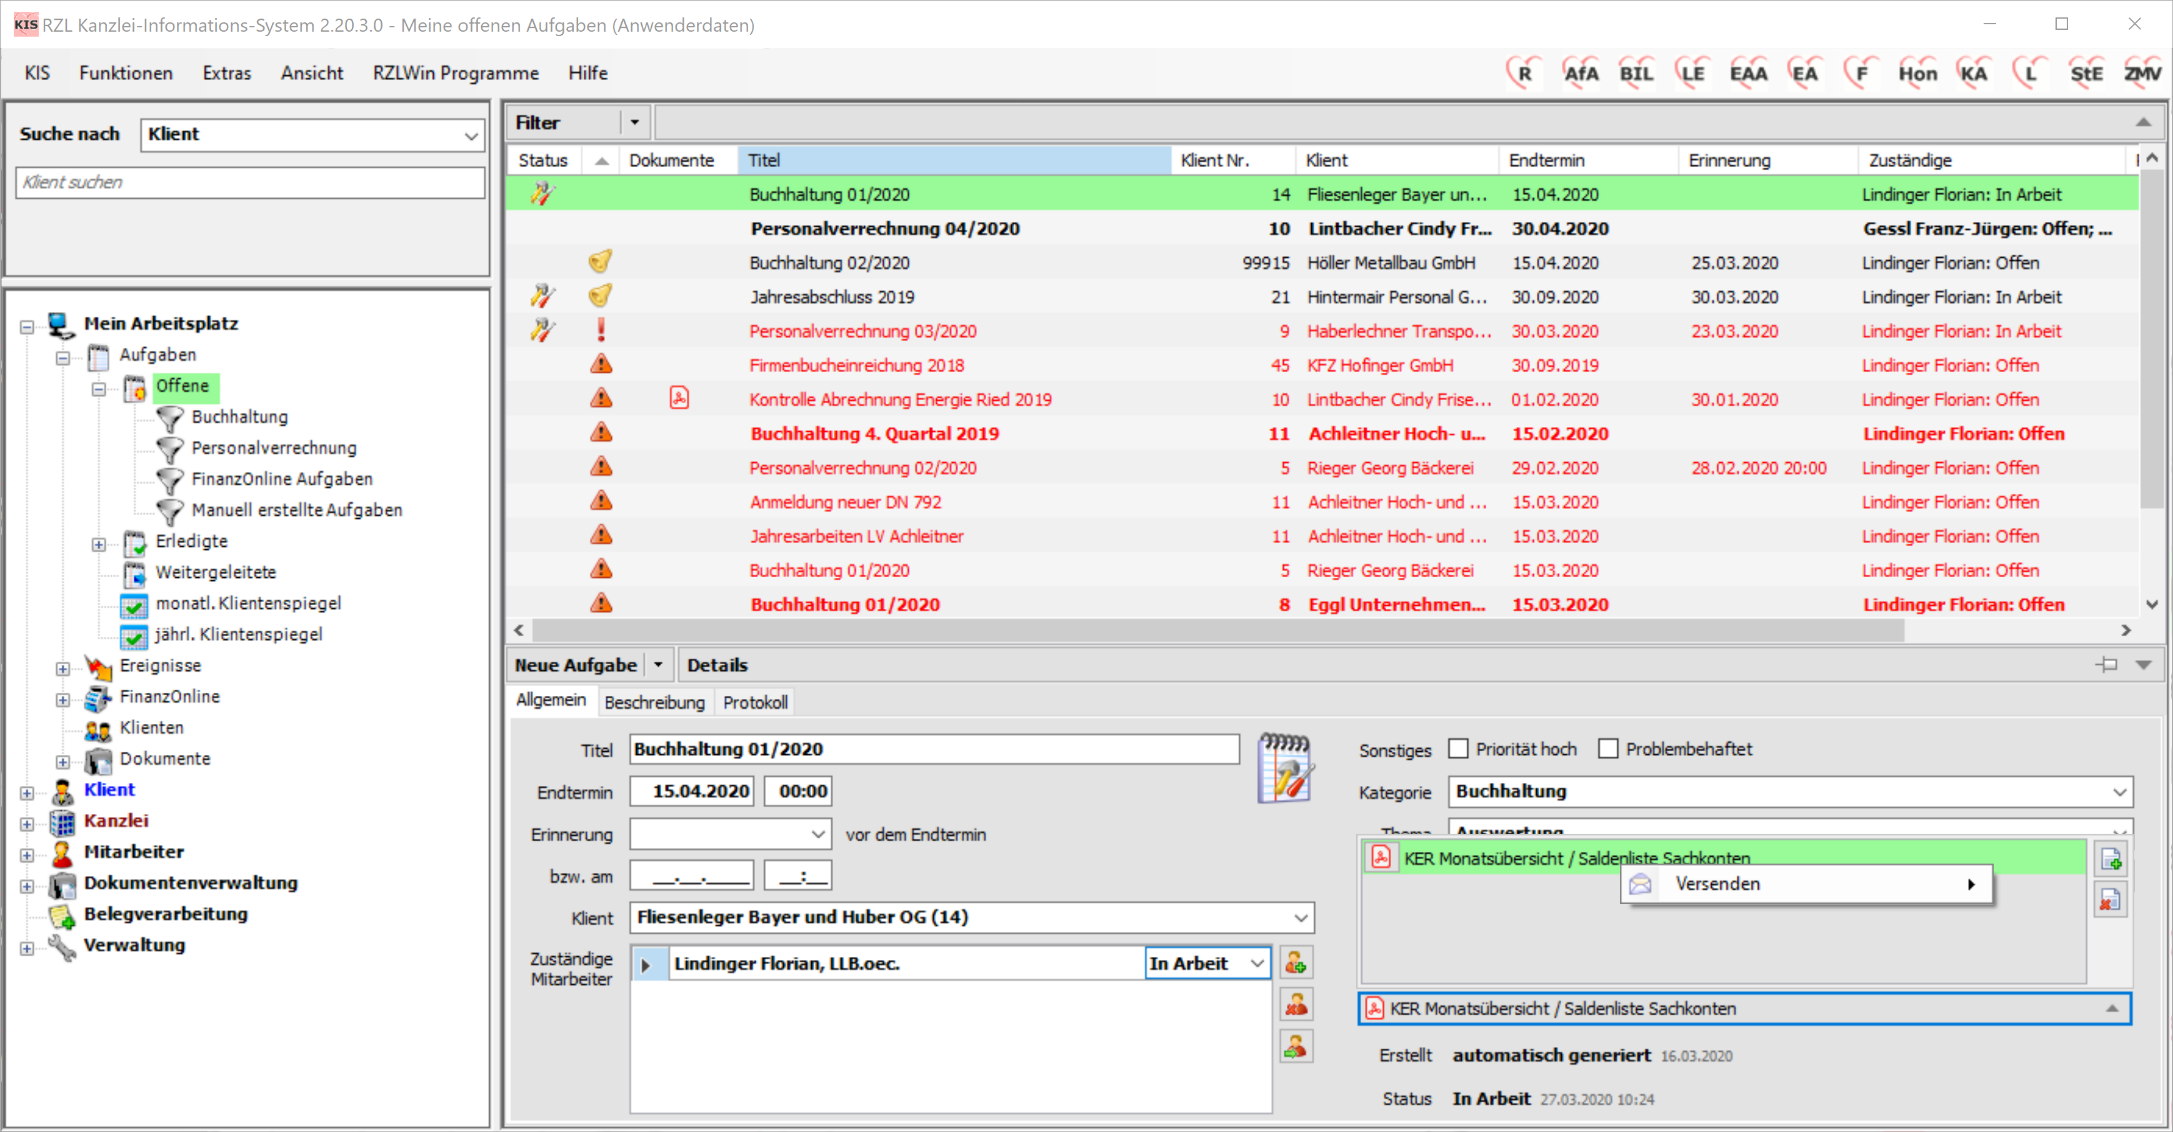Expand the Erledigte tree node
Screen dimensions: 2173x1132
point(99,544)
